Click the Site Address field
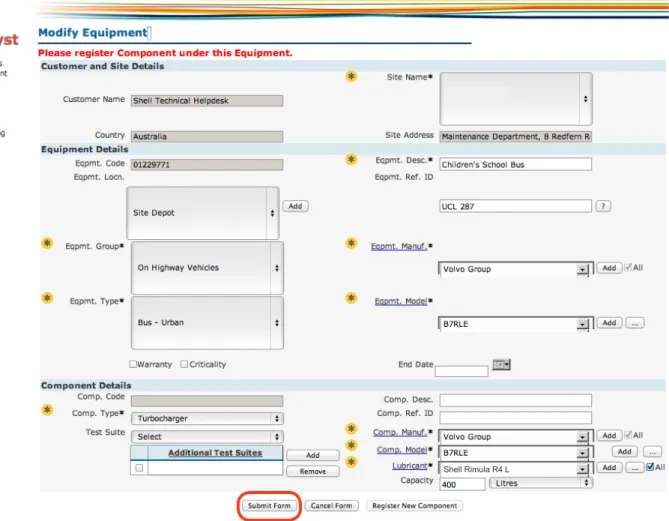Image resolution: width=669 pixels, height=521 pixels. tap(515, 137)
